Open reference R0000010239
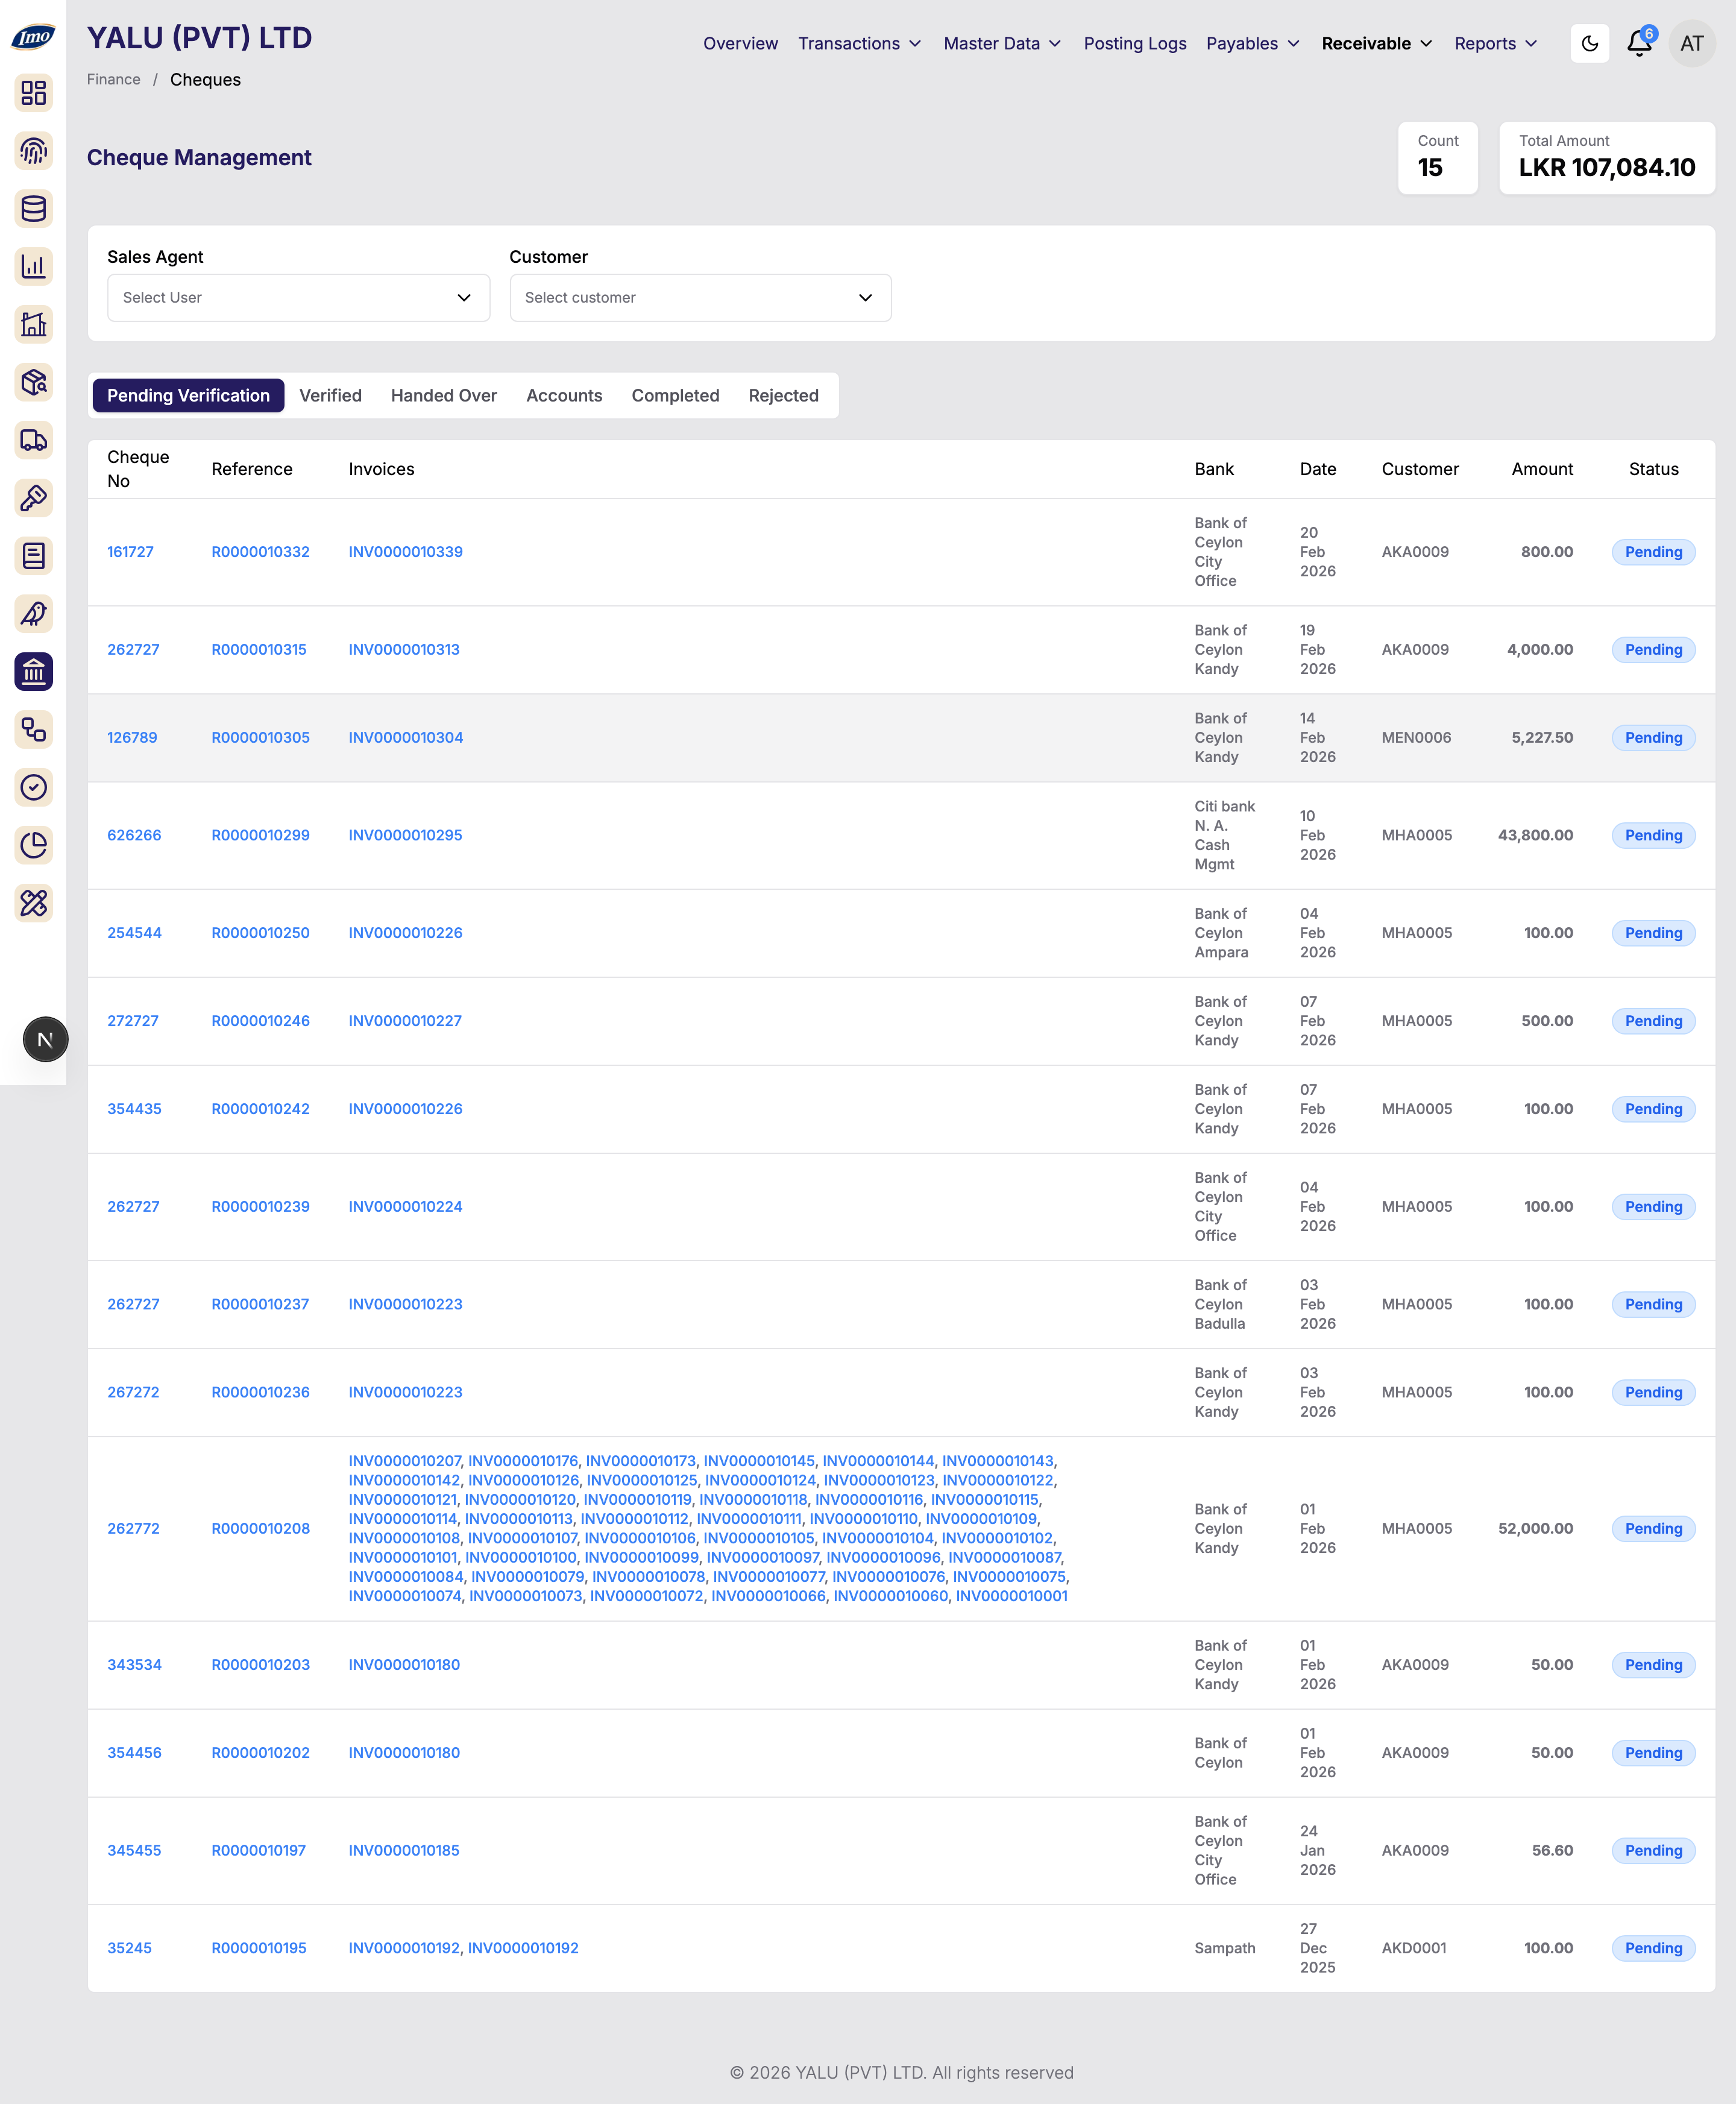The image size is (1736, 2104). tap(260, 1207)
